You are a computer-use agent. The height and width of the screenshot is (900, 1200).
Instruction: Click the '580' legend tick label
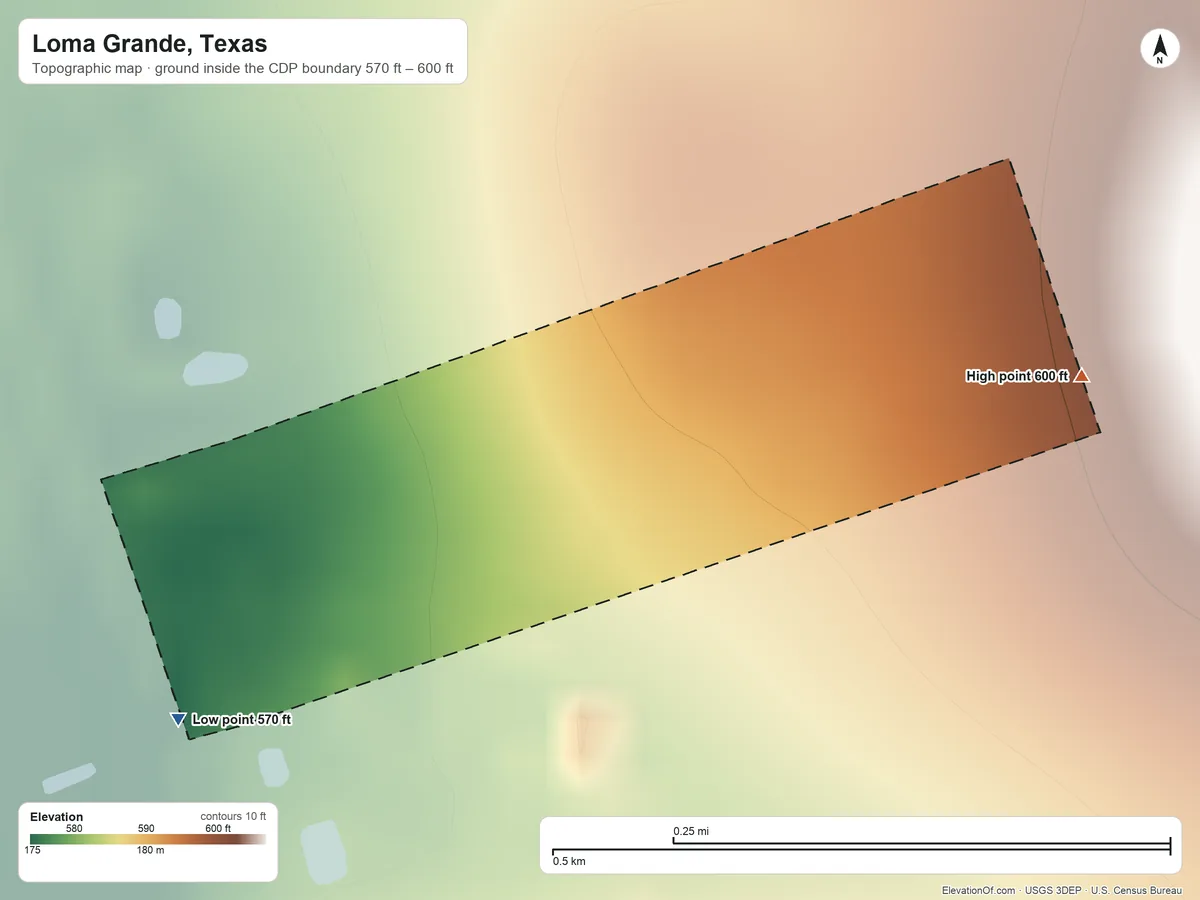coord(74,828)
